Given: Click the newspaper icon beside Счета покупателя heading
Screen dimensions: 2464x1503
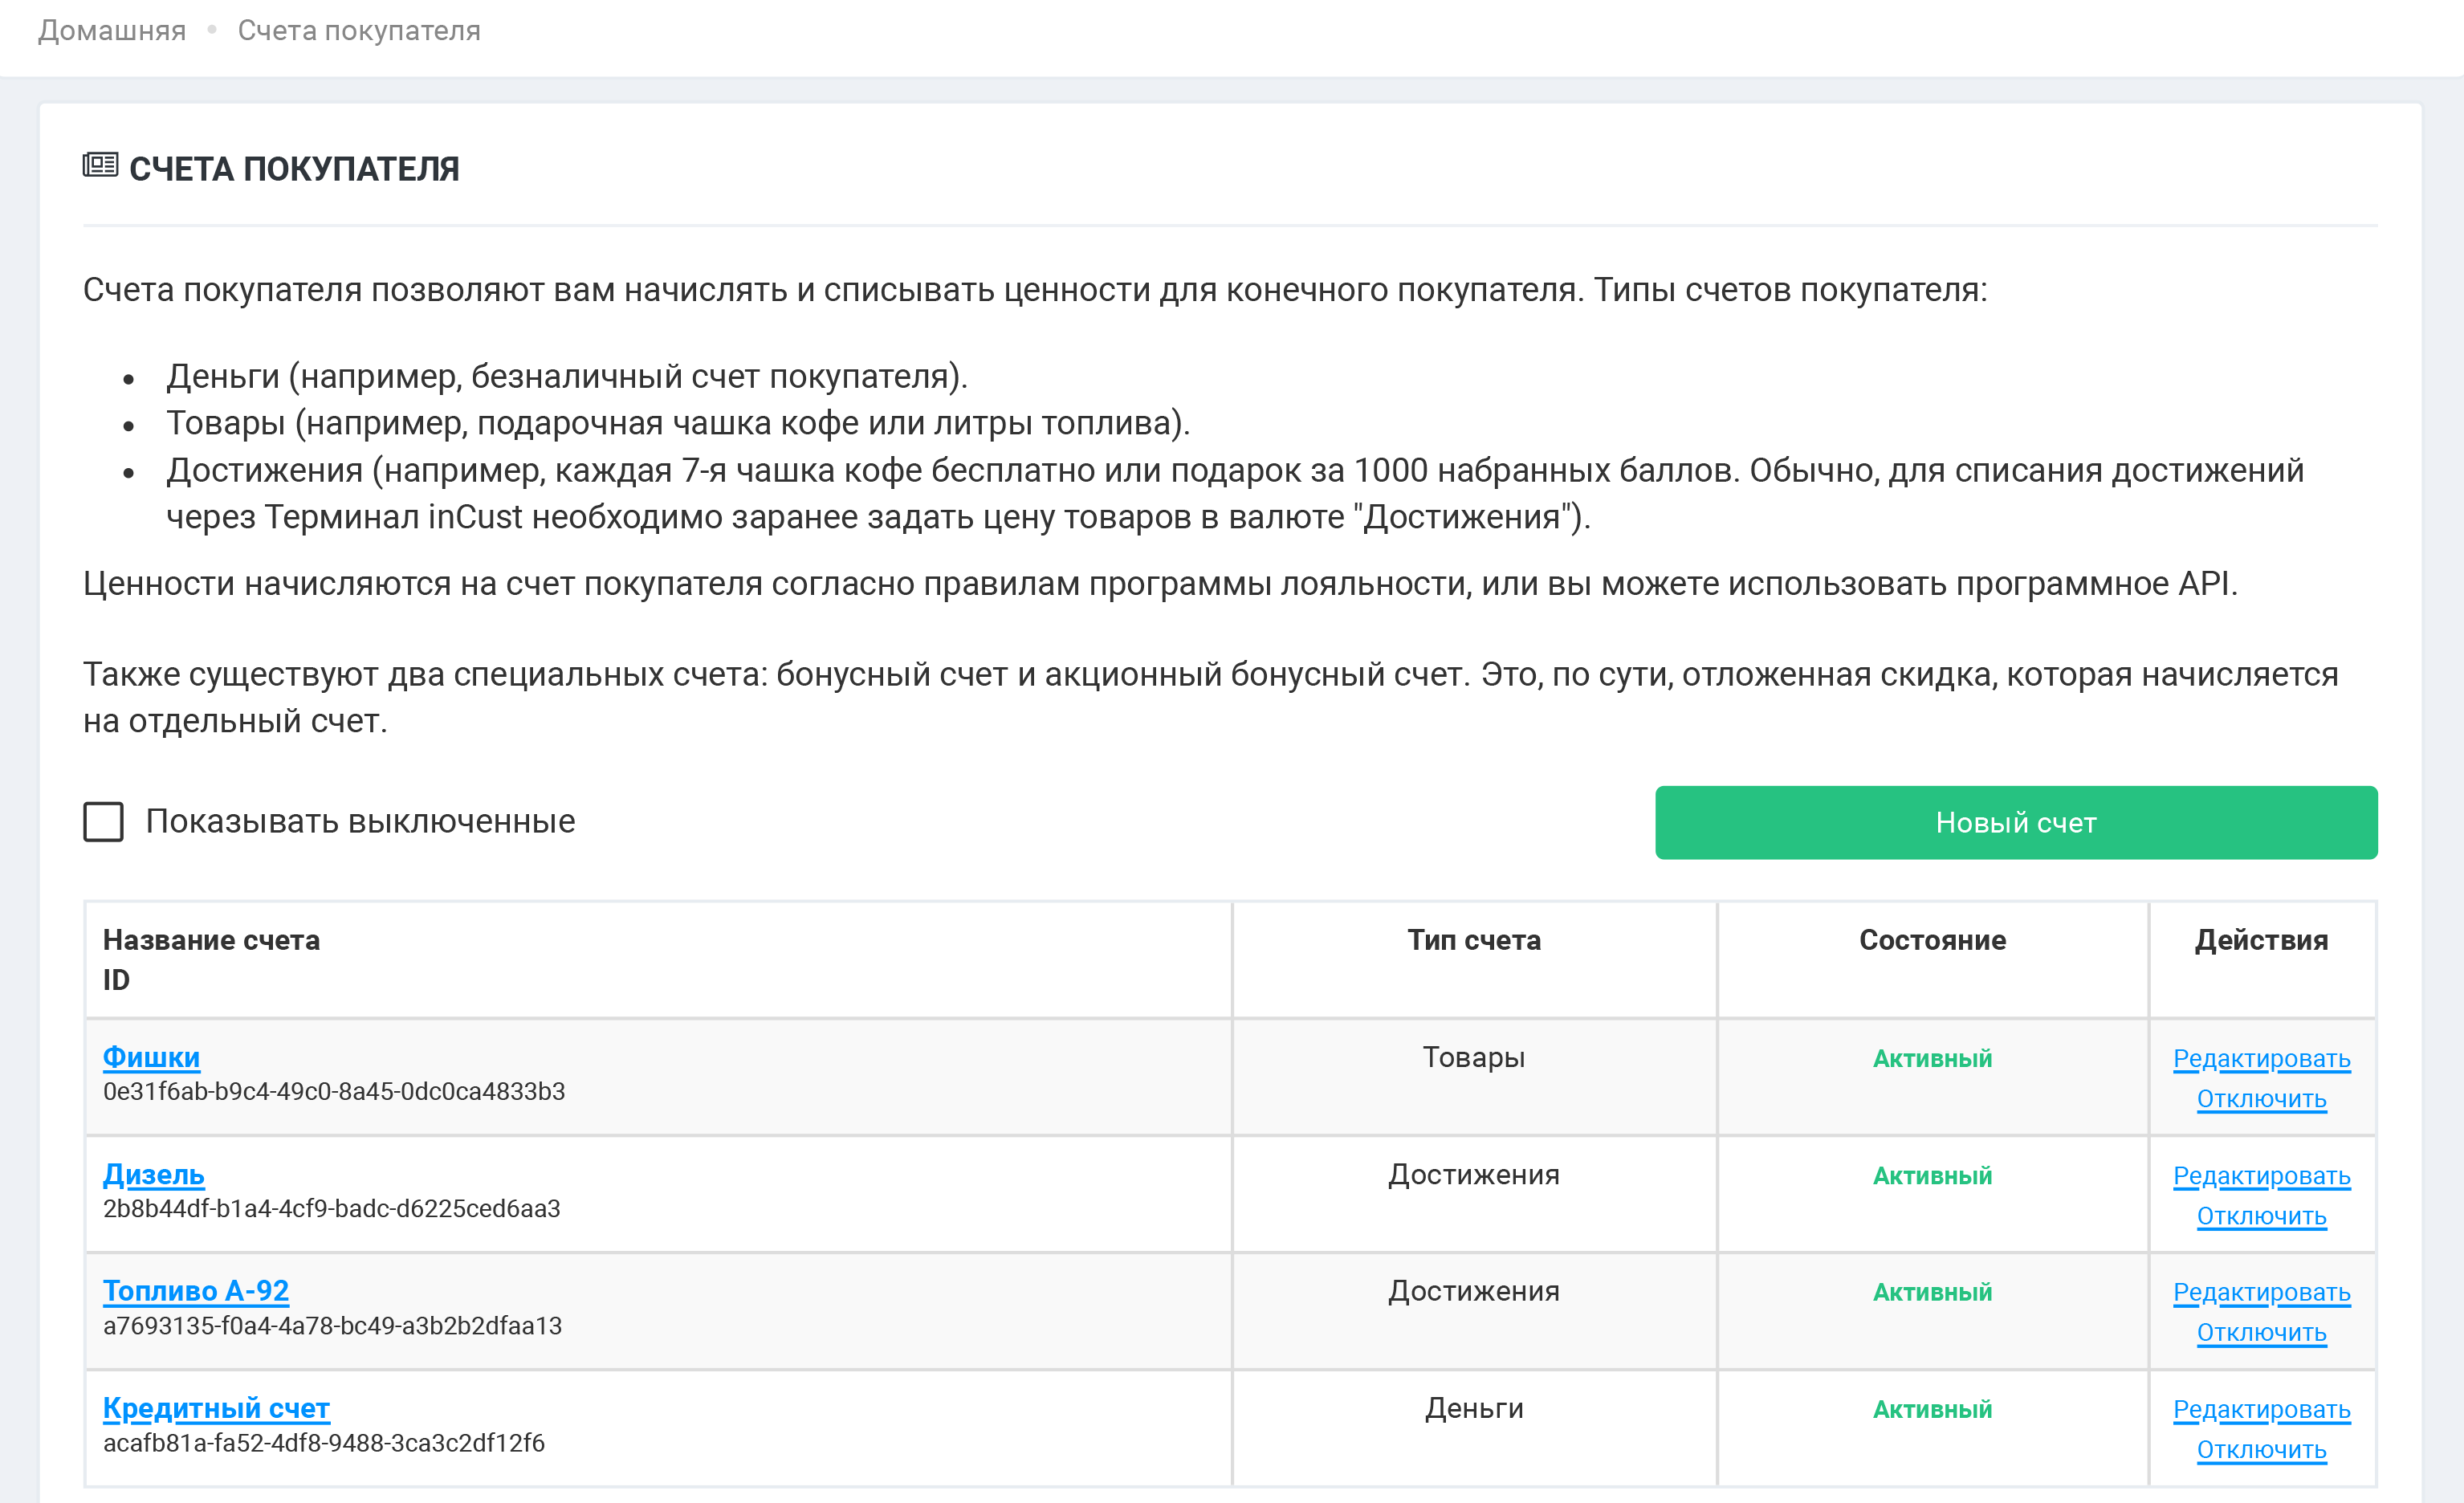Looking at the screenshot, I should click(100, 165).
